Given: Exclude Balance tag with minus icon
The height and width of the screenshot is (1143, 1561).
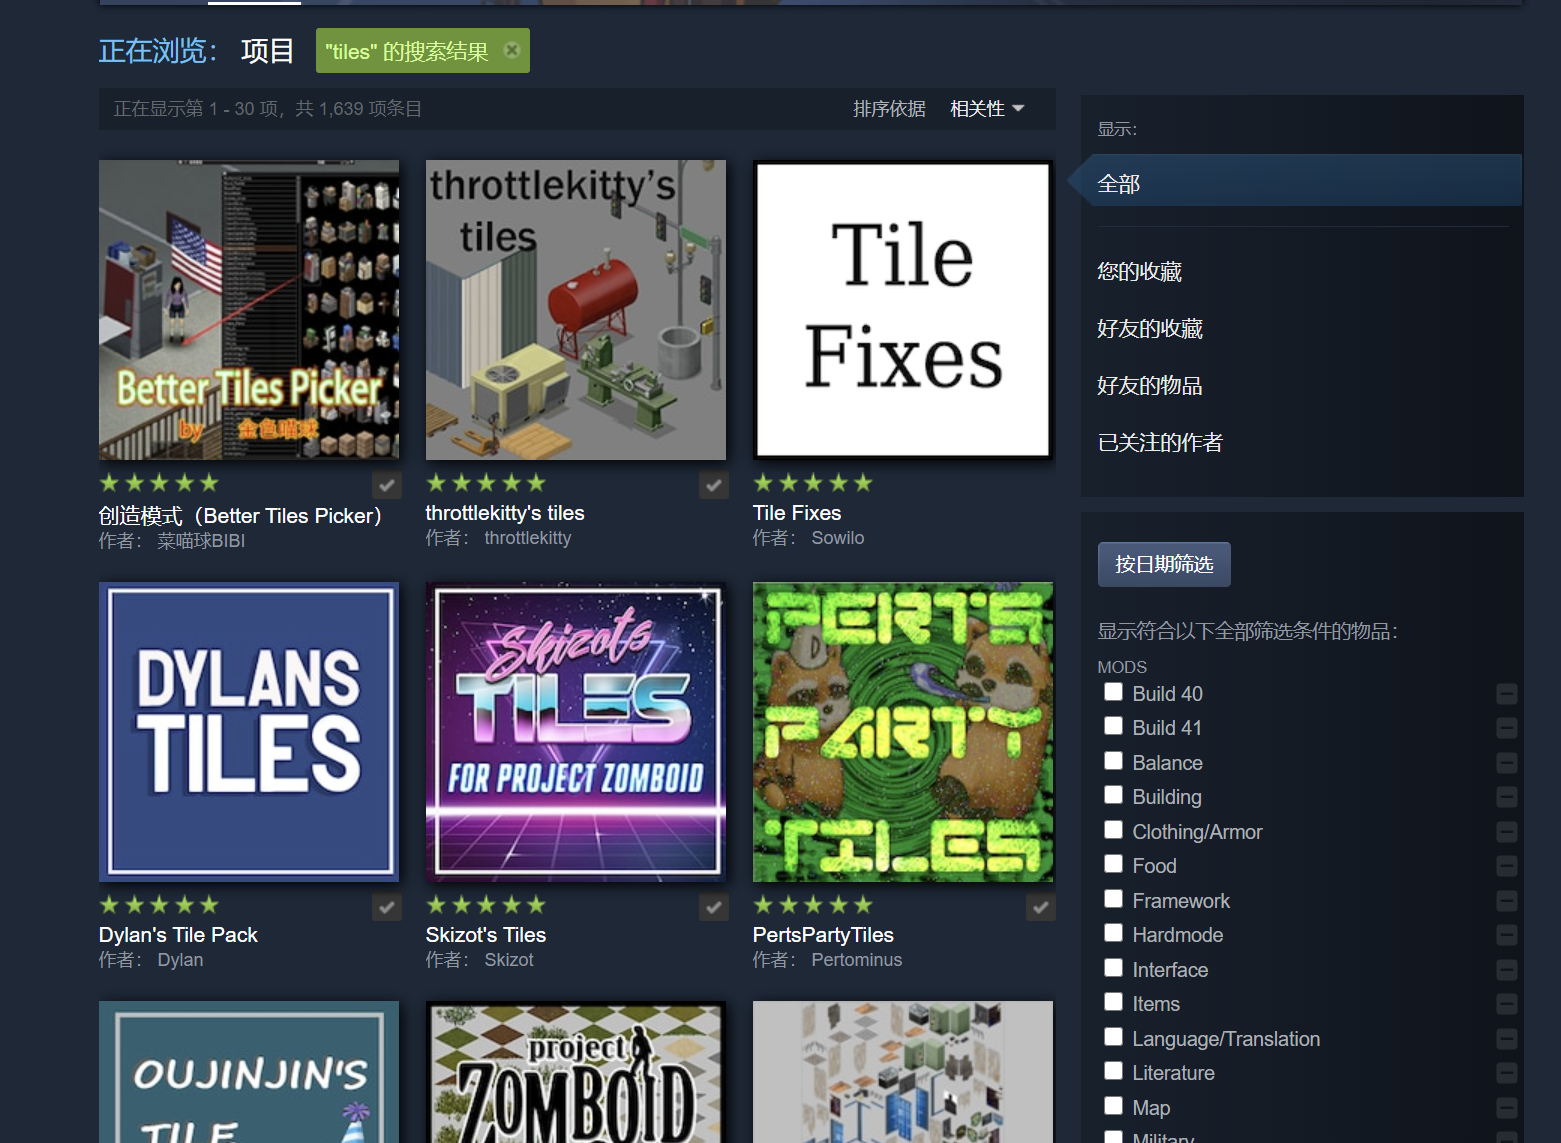Looking at the screenshot, I should click(1507, 763).
